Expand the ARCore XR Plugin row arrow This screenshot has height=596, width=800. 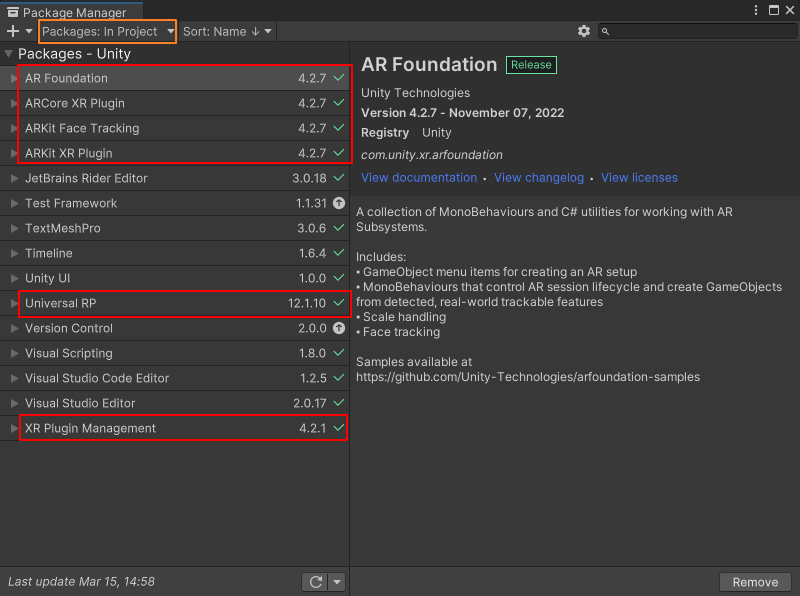coord(14,103)
